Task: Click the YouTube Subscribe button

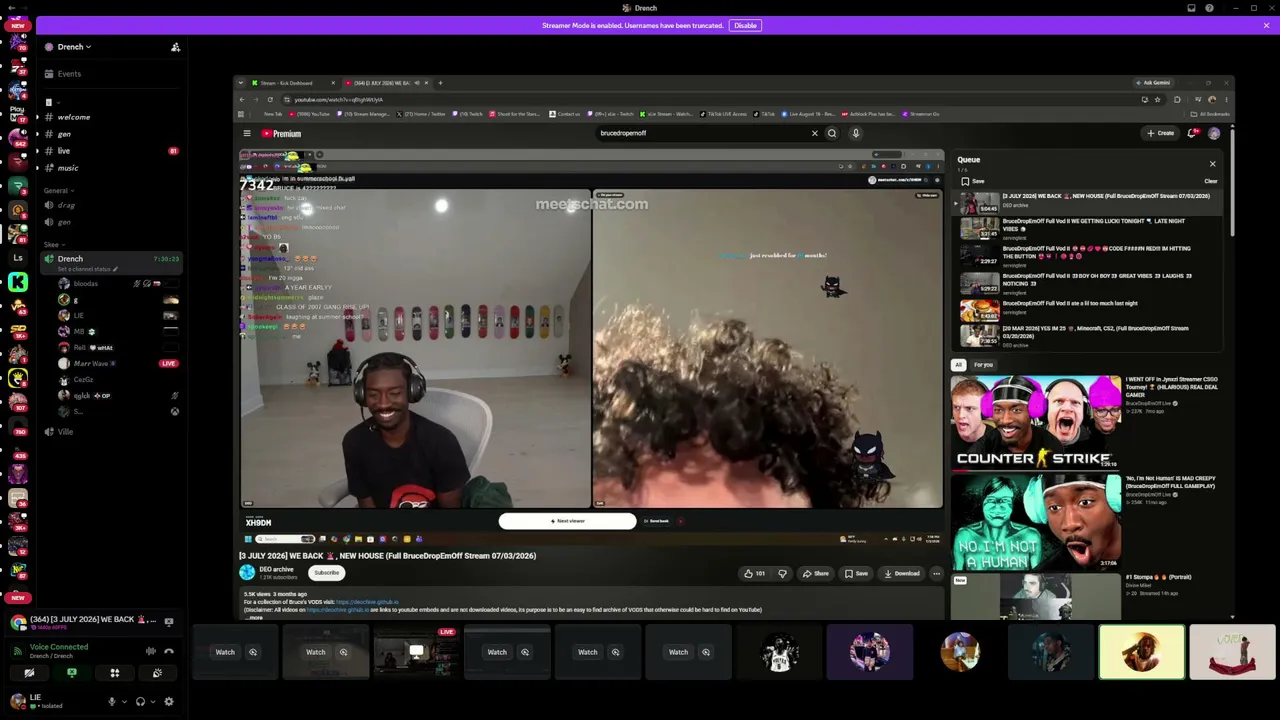Action: point(326,573)
